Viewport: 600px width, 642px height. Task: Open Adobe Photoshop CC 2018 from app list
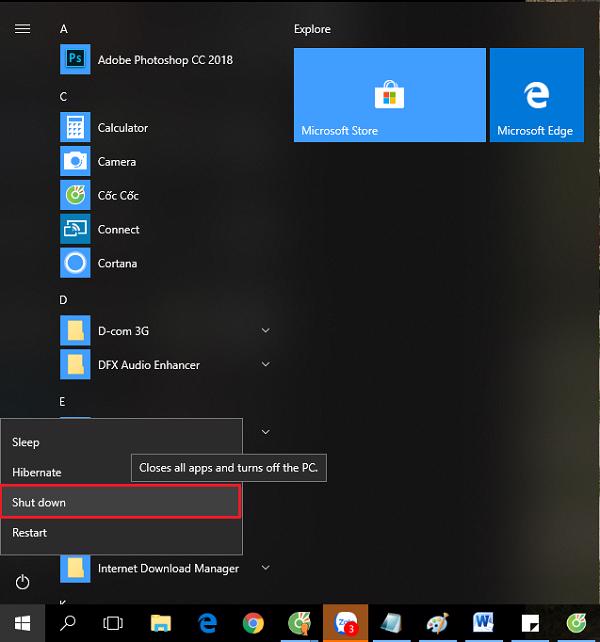pyautogui.click(x=164, y=60)
